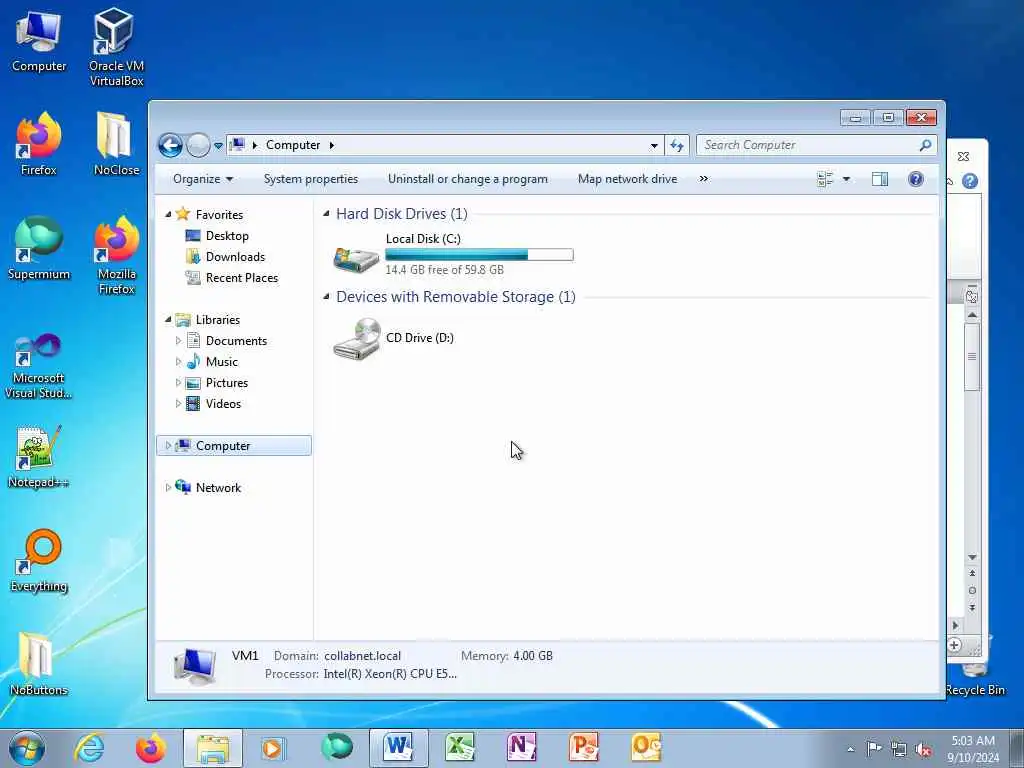Select Recent Places in Favorites
1024x768 pixels.
[232, 278]
